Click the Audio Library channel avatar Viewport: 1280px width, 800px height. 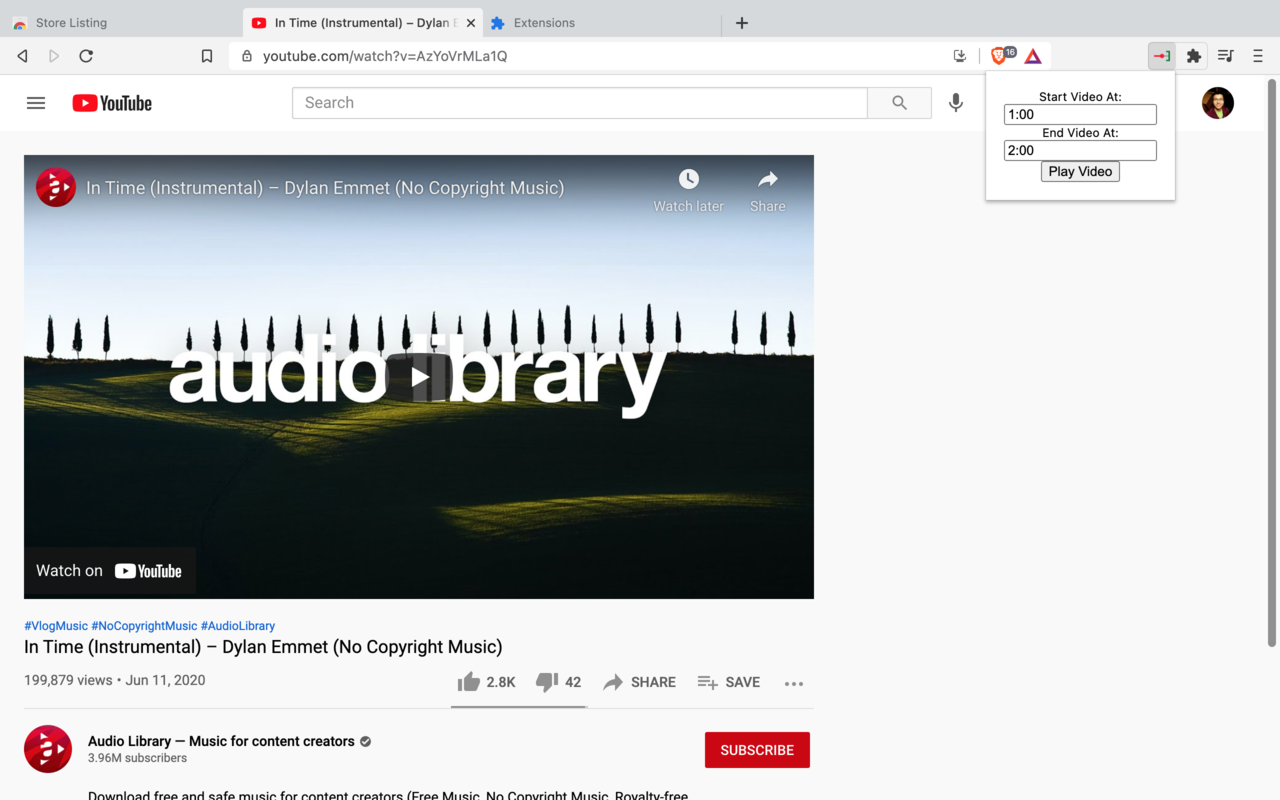coord(47,749)
